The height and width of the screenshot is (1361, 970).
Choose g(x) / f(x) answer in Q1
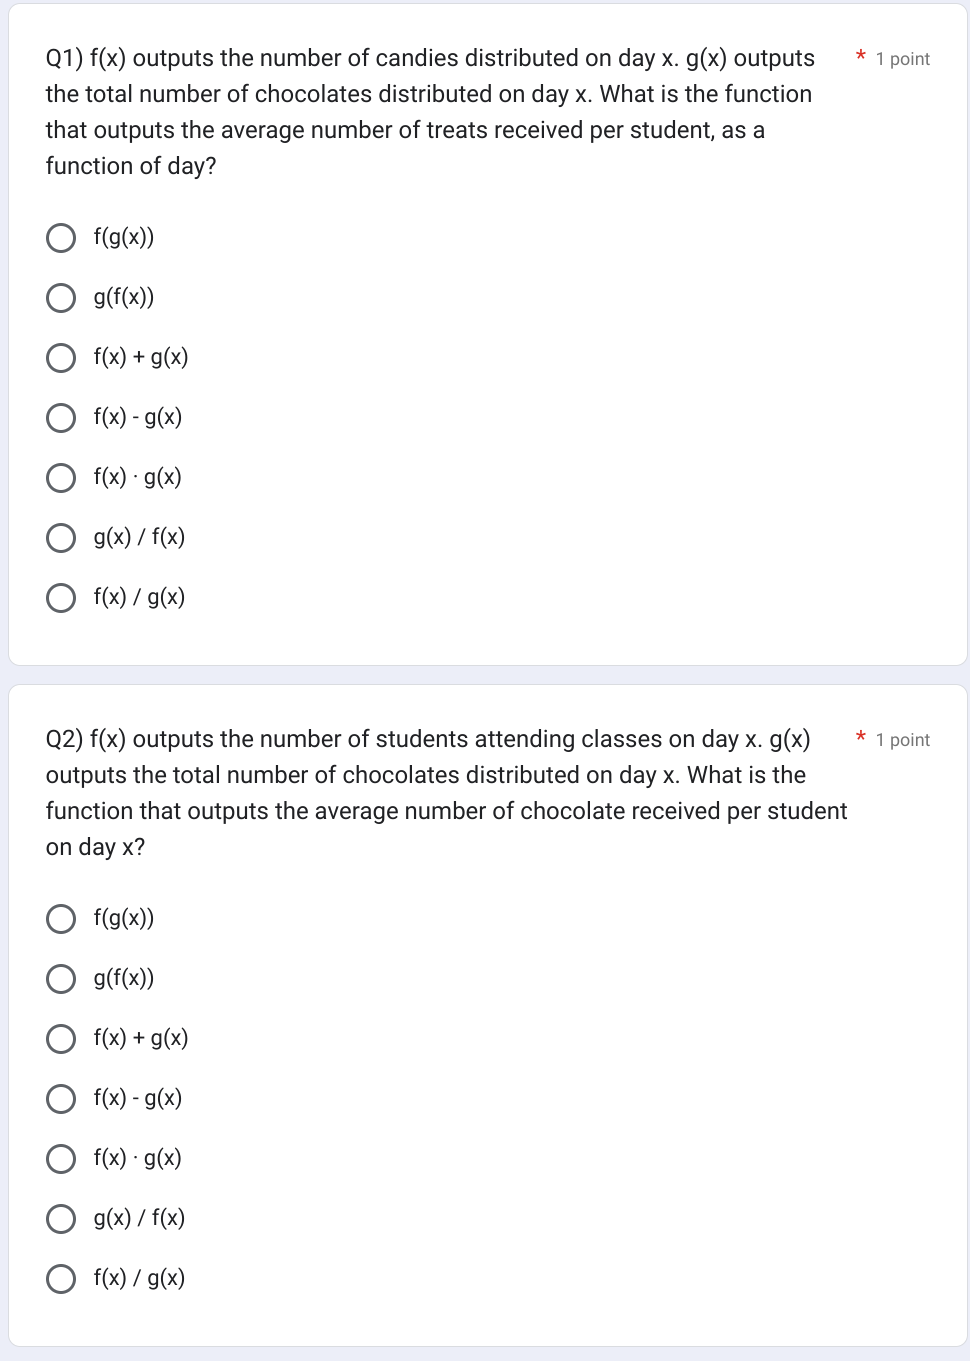pos(61,537)
